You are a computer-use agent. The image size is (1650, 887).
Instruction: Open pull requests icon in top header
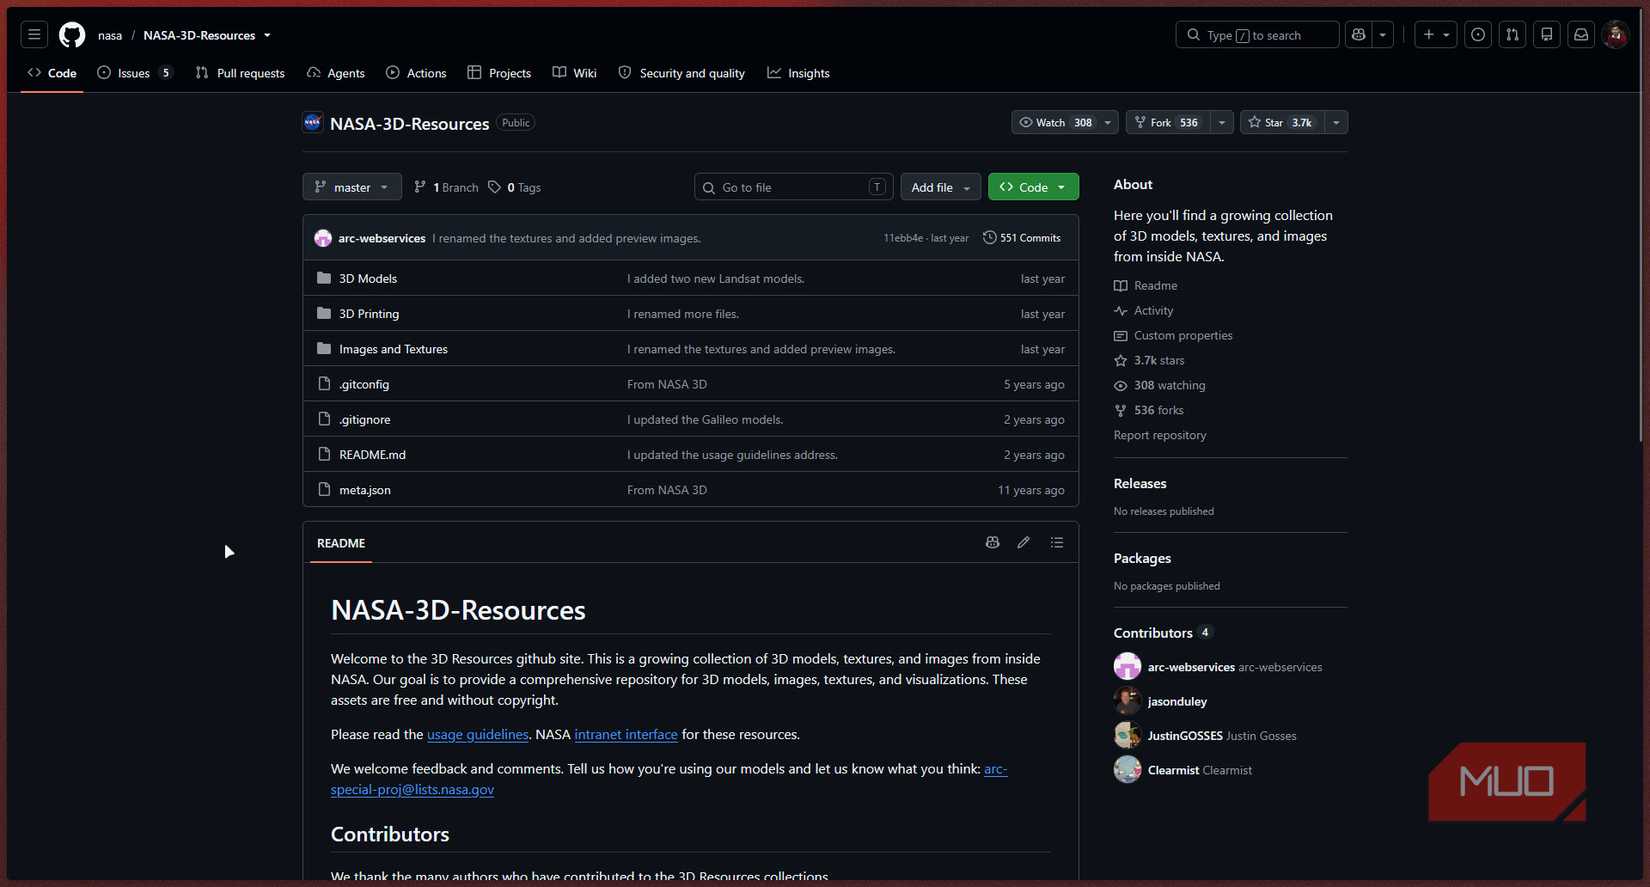coord(1512,35)
